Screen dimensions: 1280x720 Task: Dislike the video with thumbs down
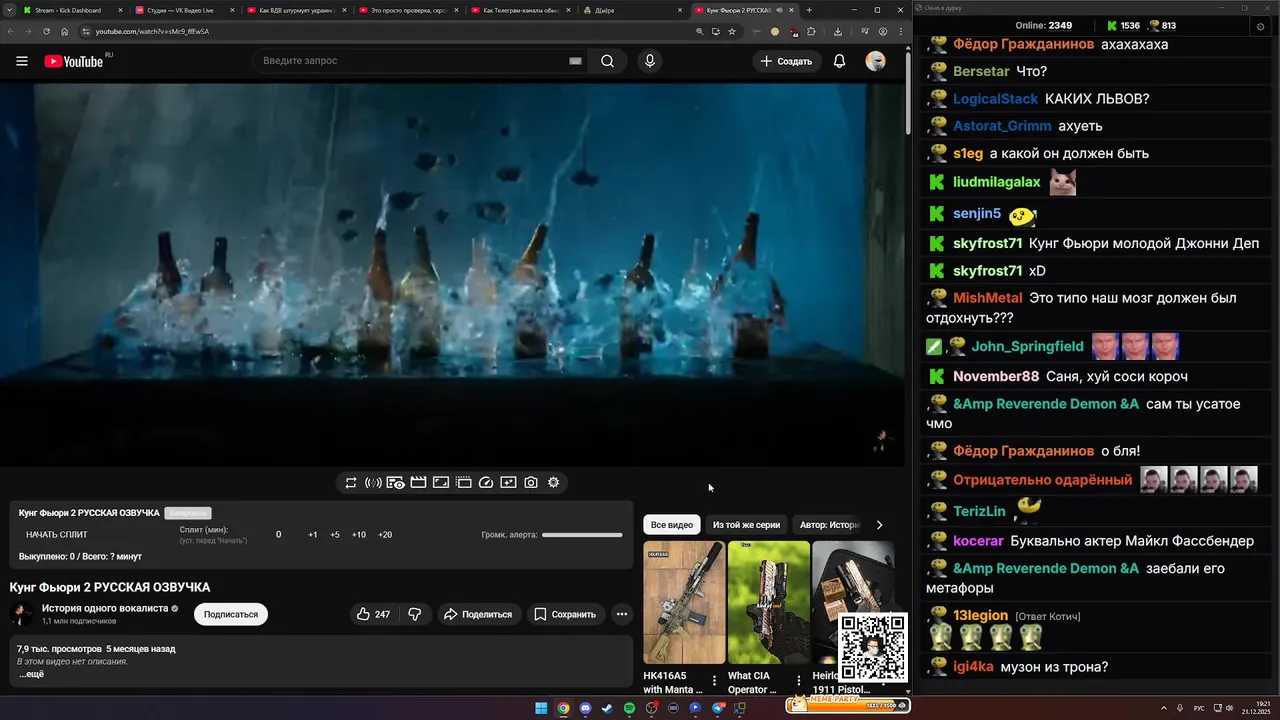click(415, 614)
